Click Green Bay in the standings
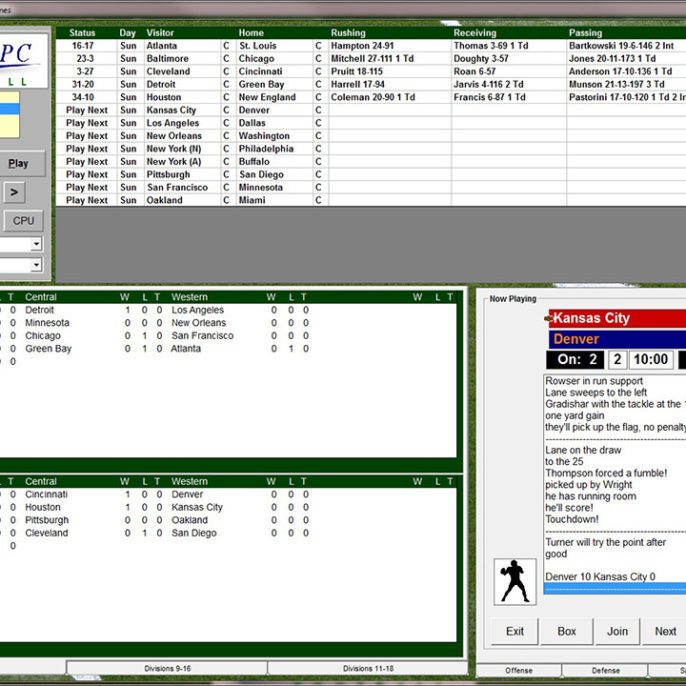686x686 pixels. pos(48,349)
